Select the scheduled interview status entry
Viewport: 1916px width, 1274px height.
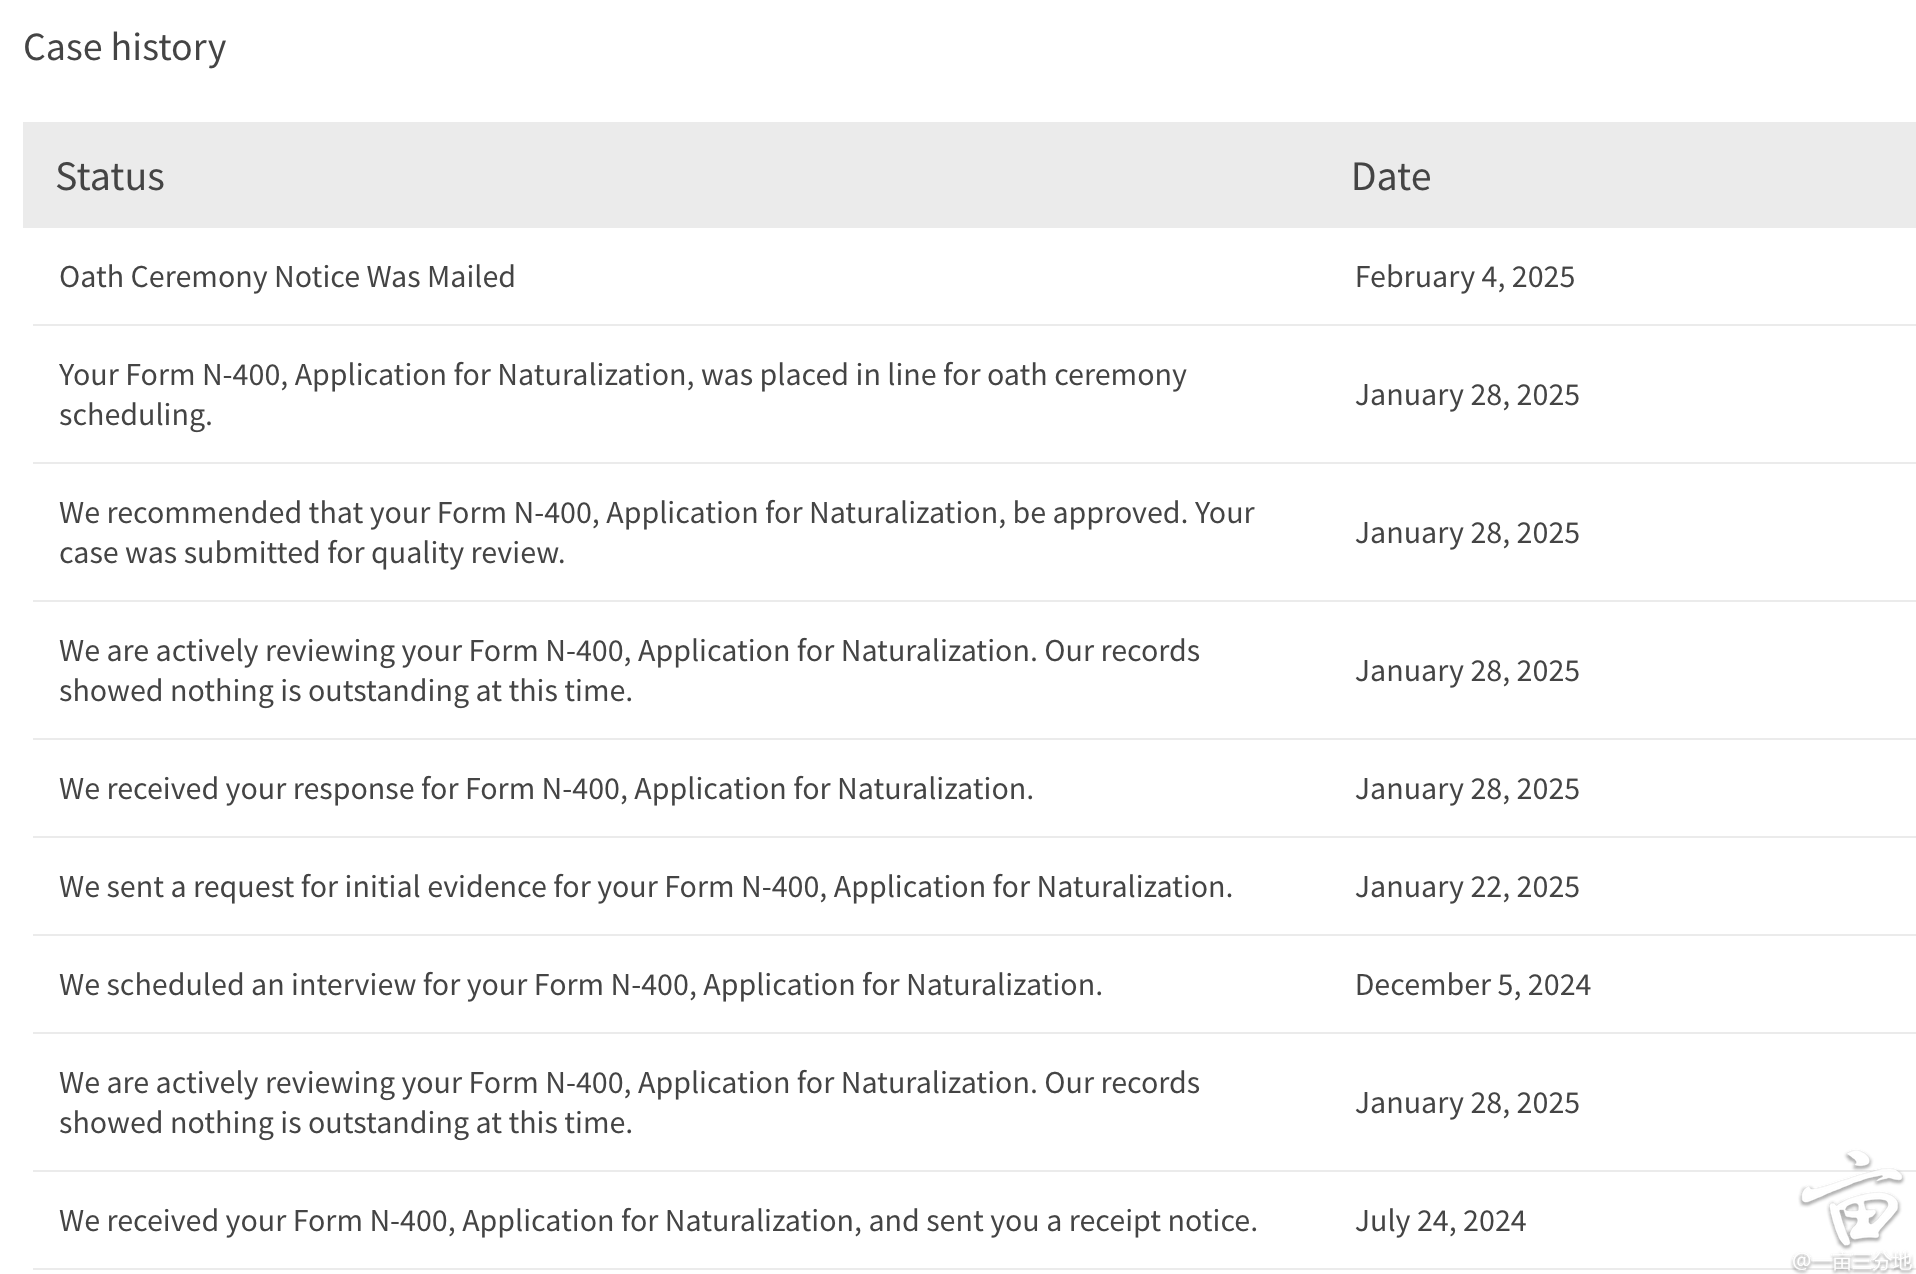point(580,984)
